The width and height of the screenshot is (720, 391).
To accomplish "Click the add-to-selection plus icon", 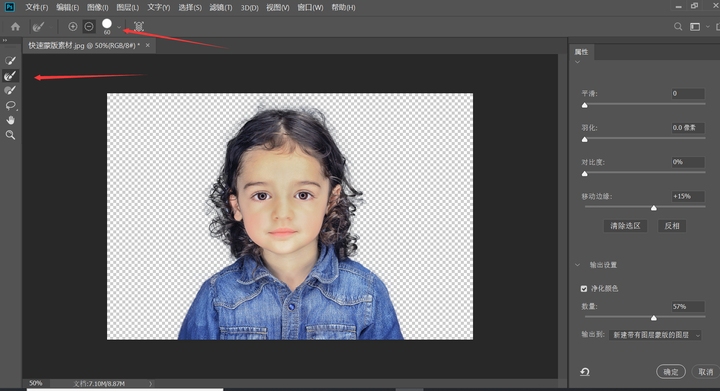I will tap(73, 27).
